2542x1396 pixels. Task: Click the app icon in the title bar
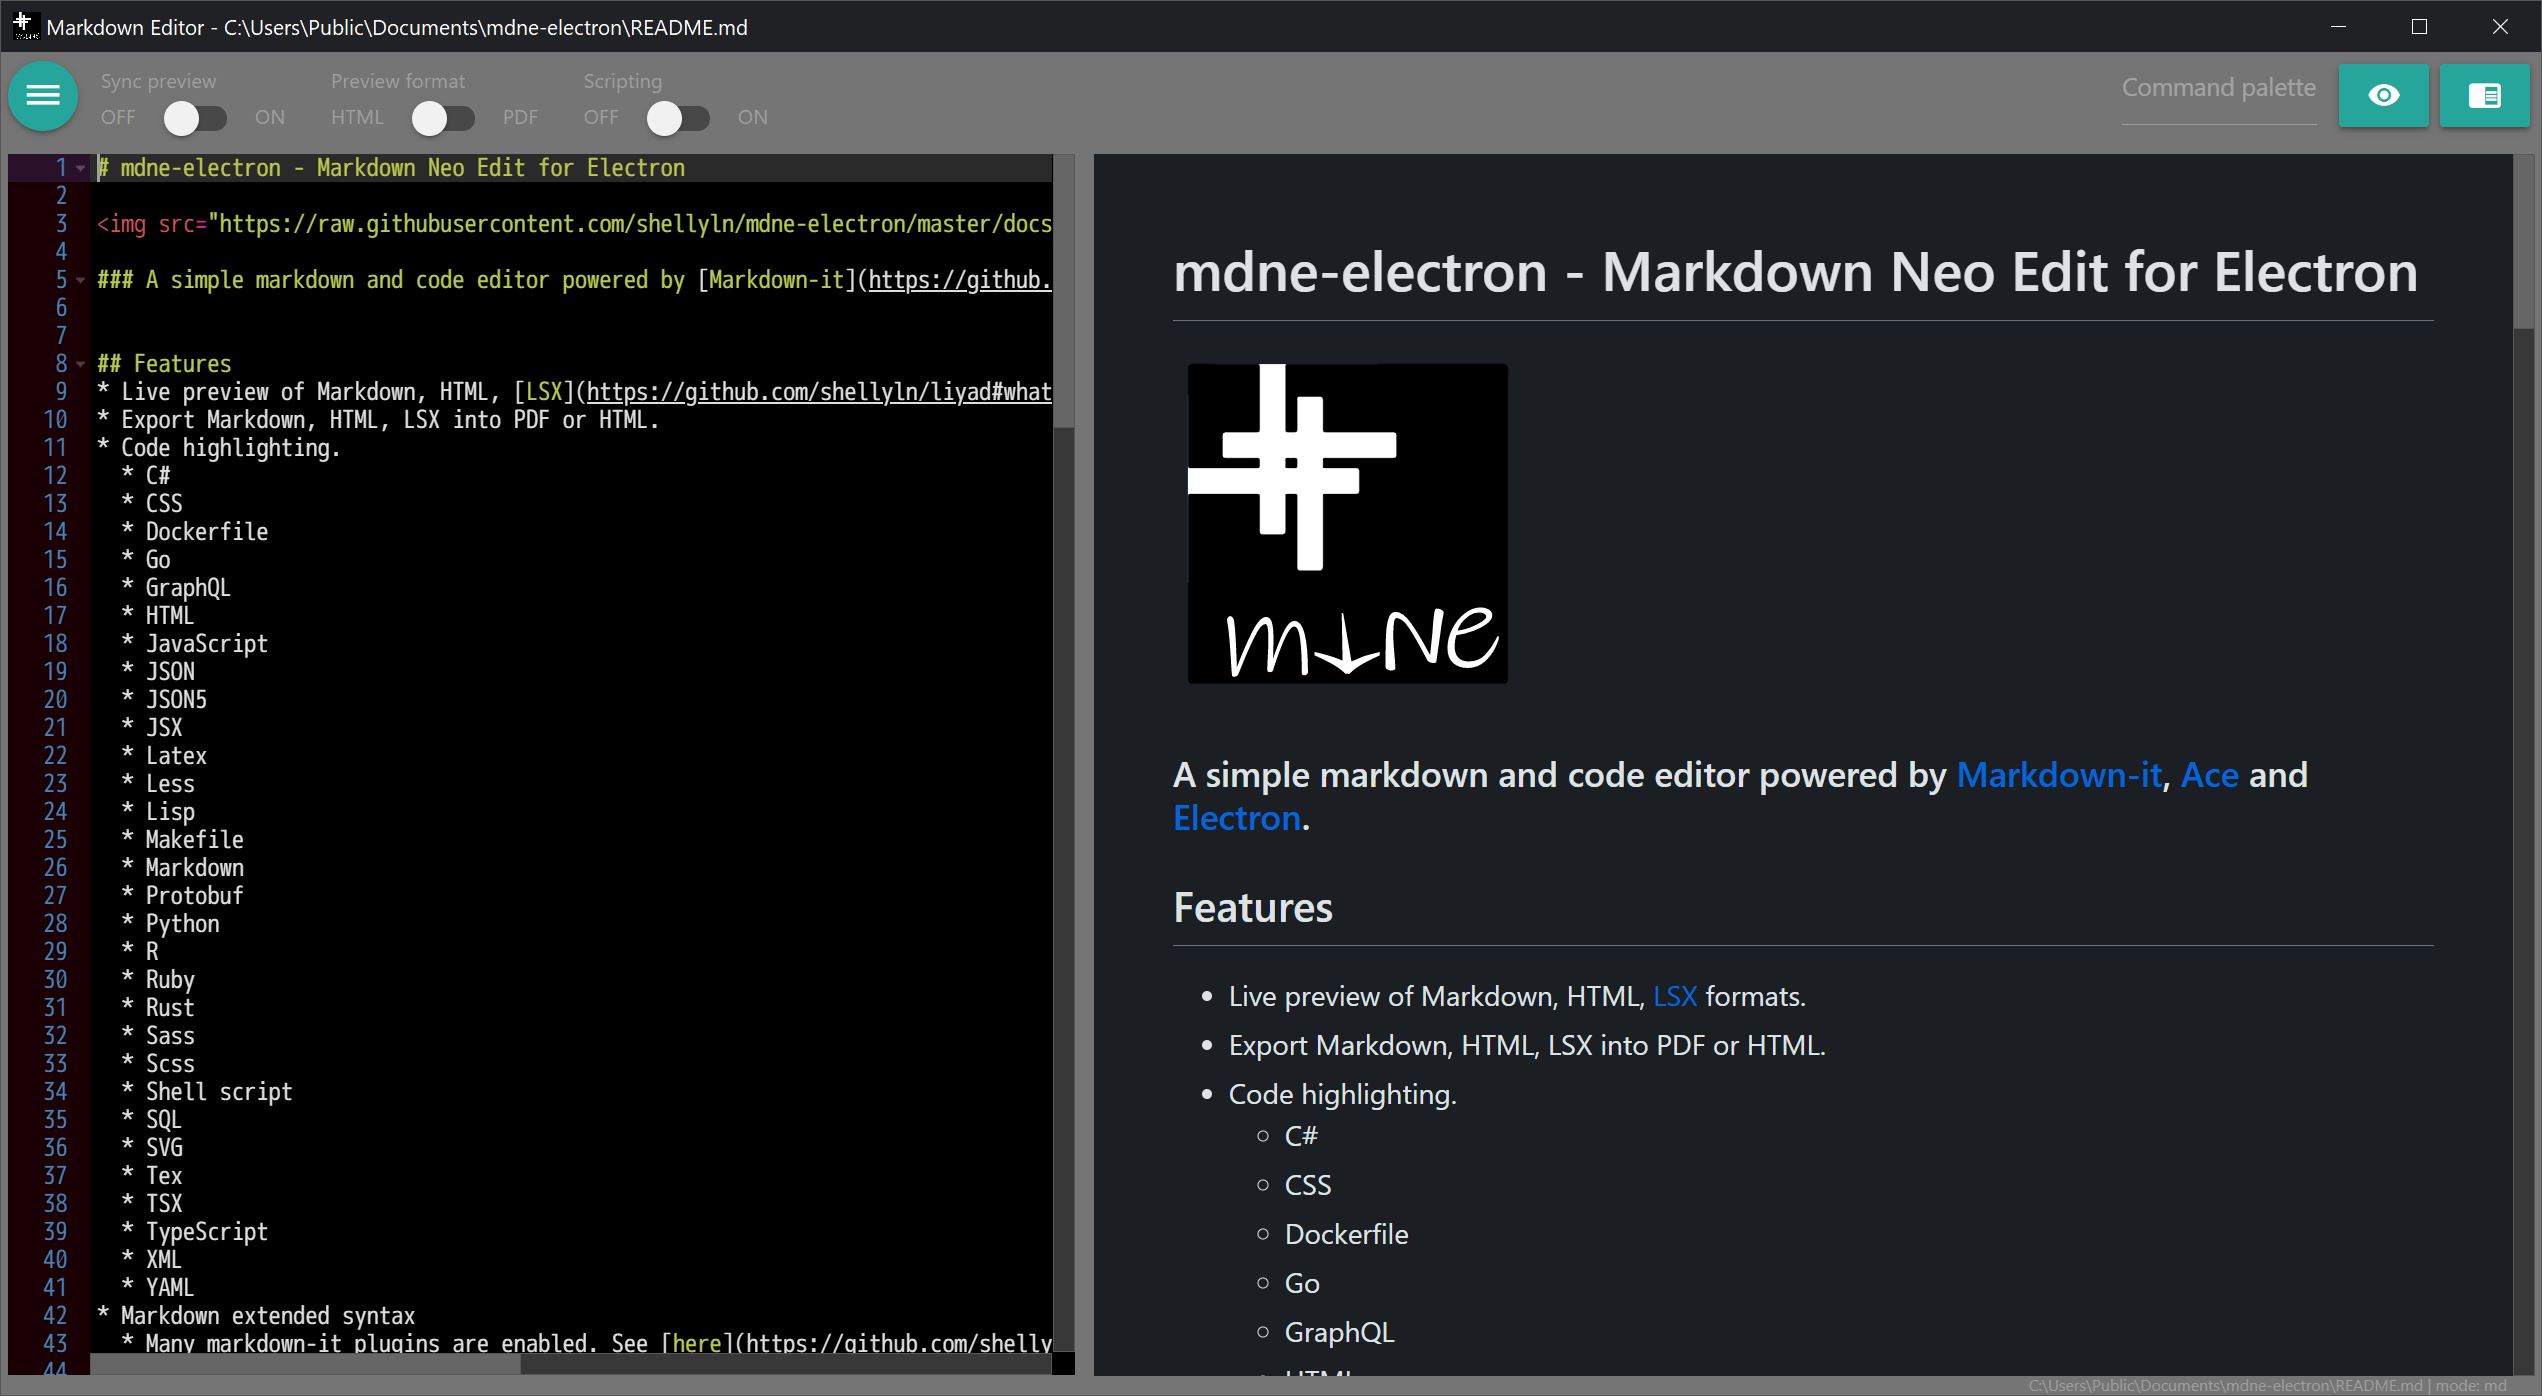pyautogui.click(x=24, y=26)
